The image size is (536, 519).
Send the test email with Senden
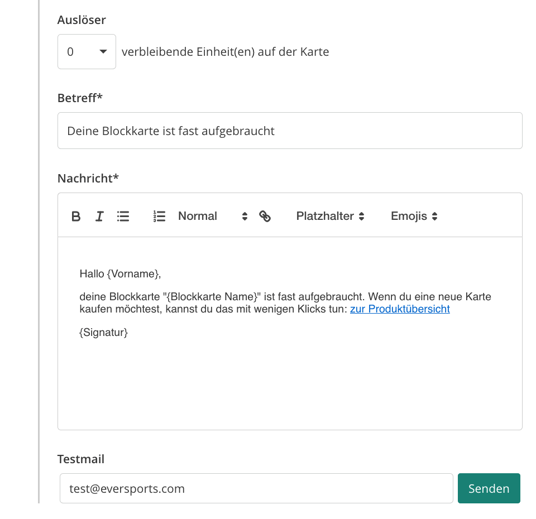point(489,489)
